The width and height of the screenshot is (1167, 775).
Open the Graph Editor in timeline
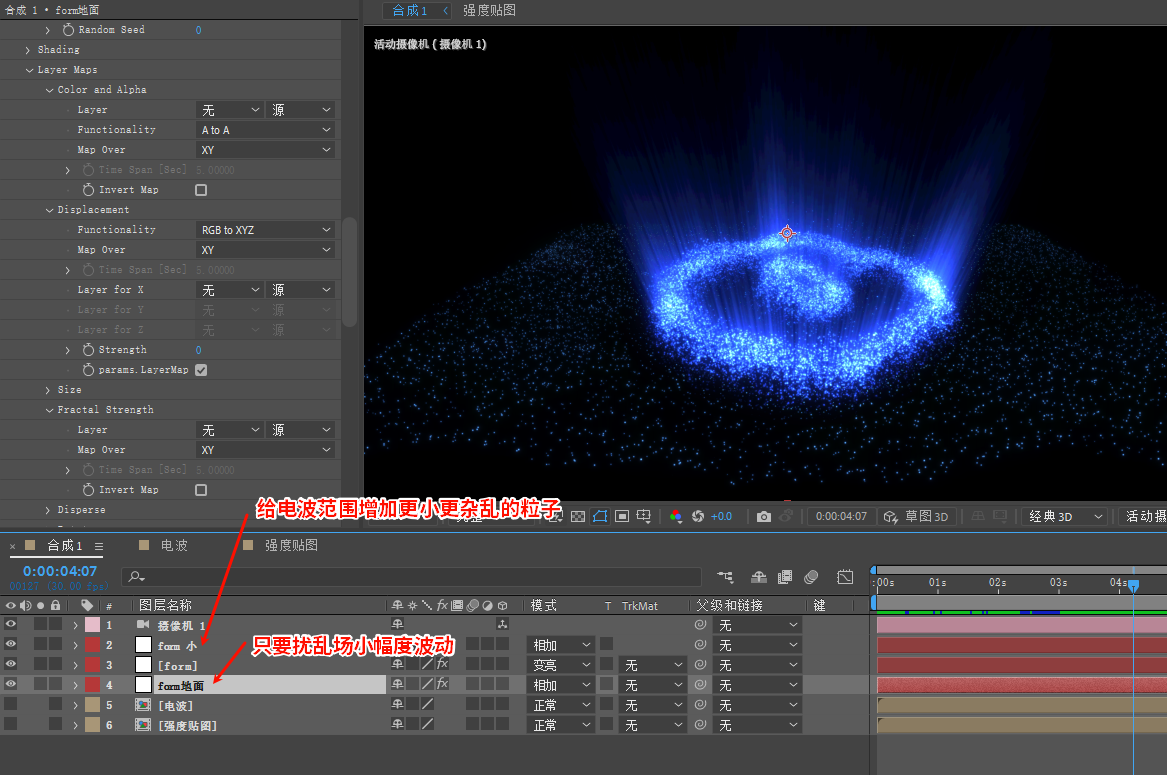[845, 577]
